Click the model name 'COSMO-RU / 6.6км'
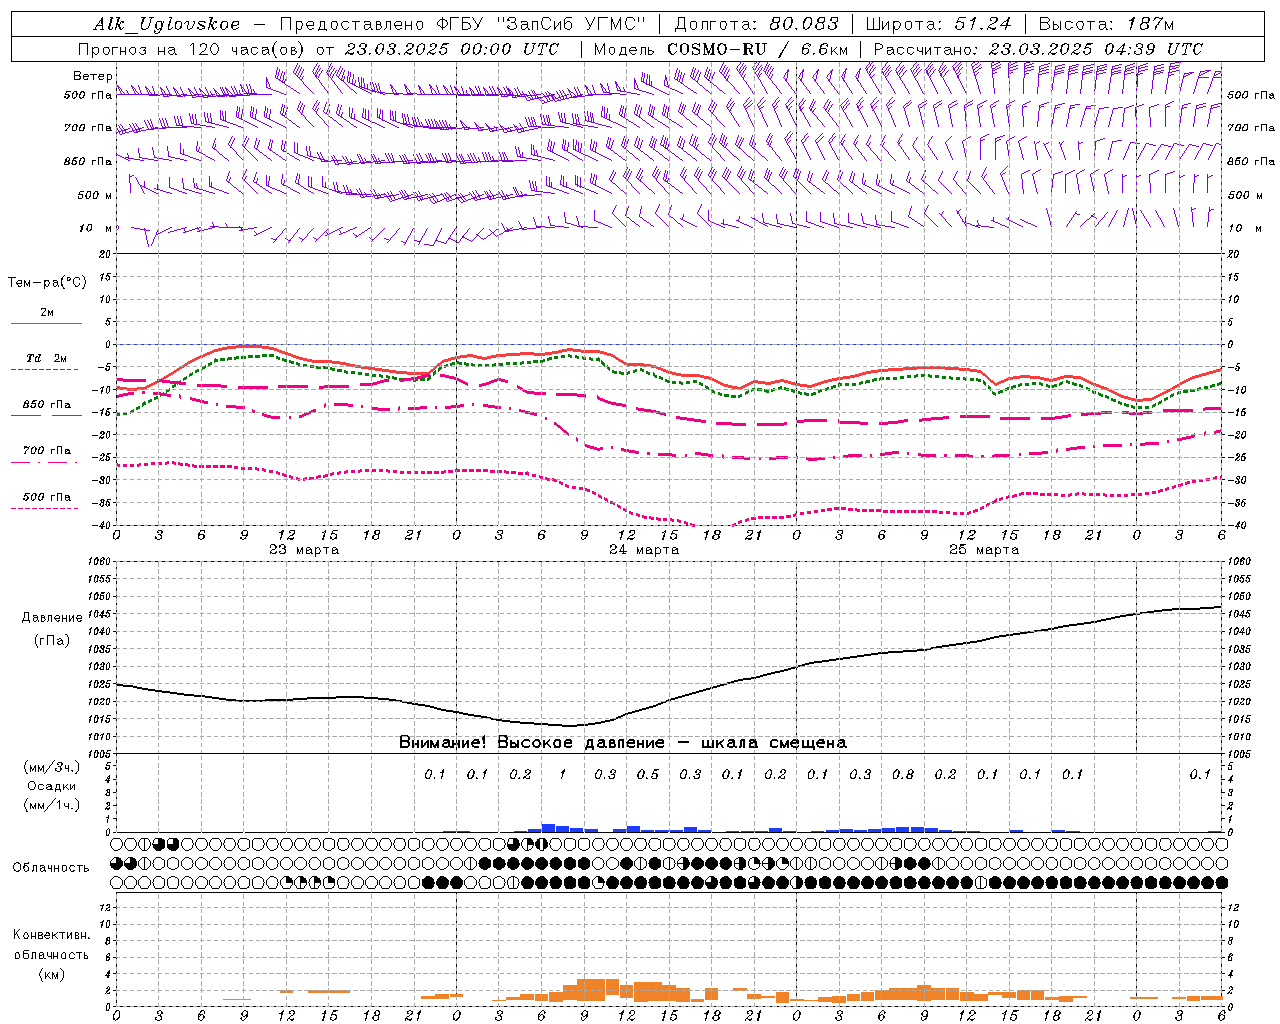1280x1024 pixels. [758, 49]
